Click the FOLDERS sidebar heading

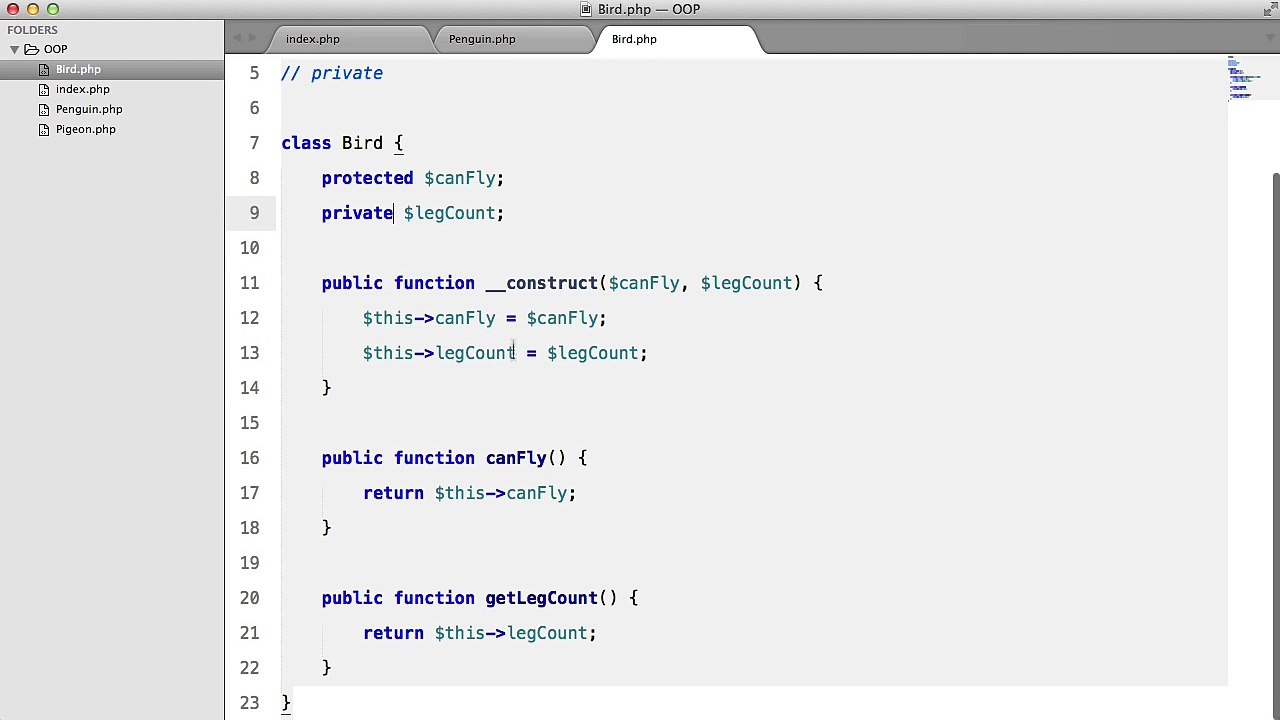(x=33, y=30)
